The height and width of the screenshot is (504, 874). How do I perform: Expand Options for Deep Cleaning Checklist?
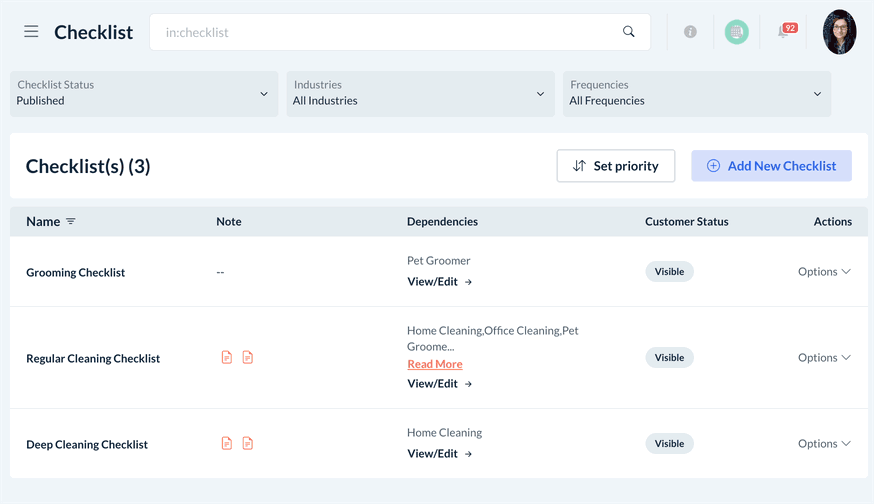pos(824,444)
